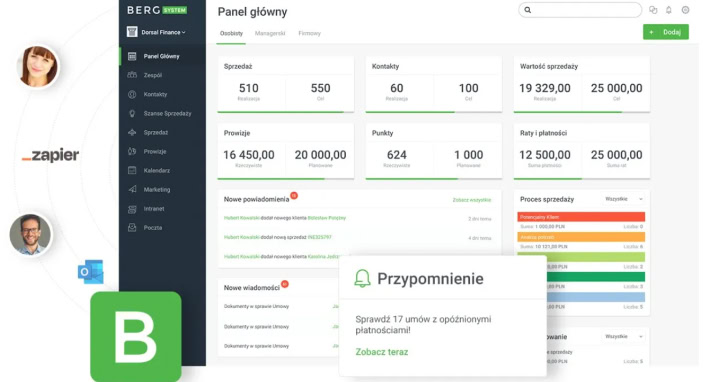Click the Intranet sidebar icon

pos(132,209)
